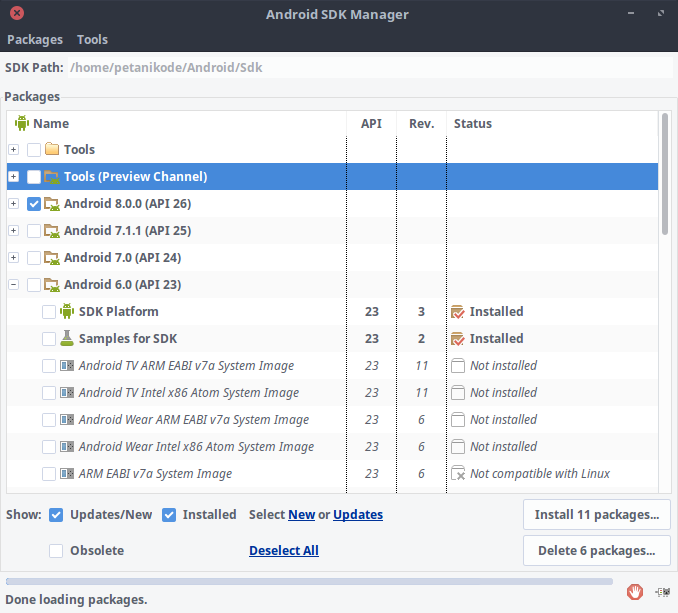
Task: Click the Samples for SDK flask icon
Action: pos(67,338)
